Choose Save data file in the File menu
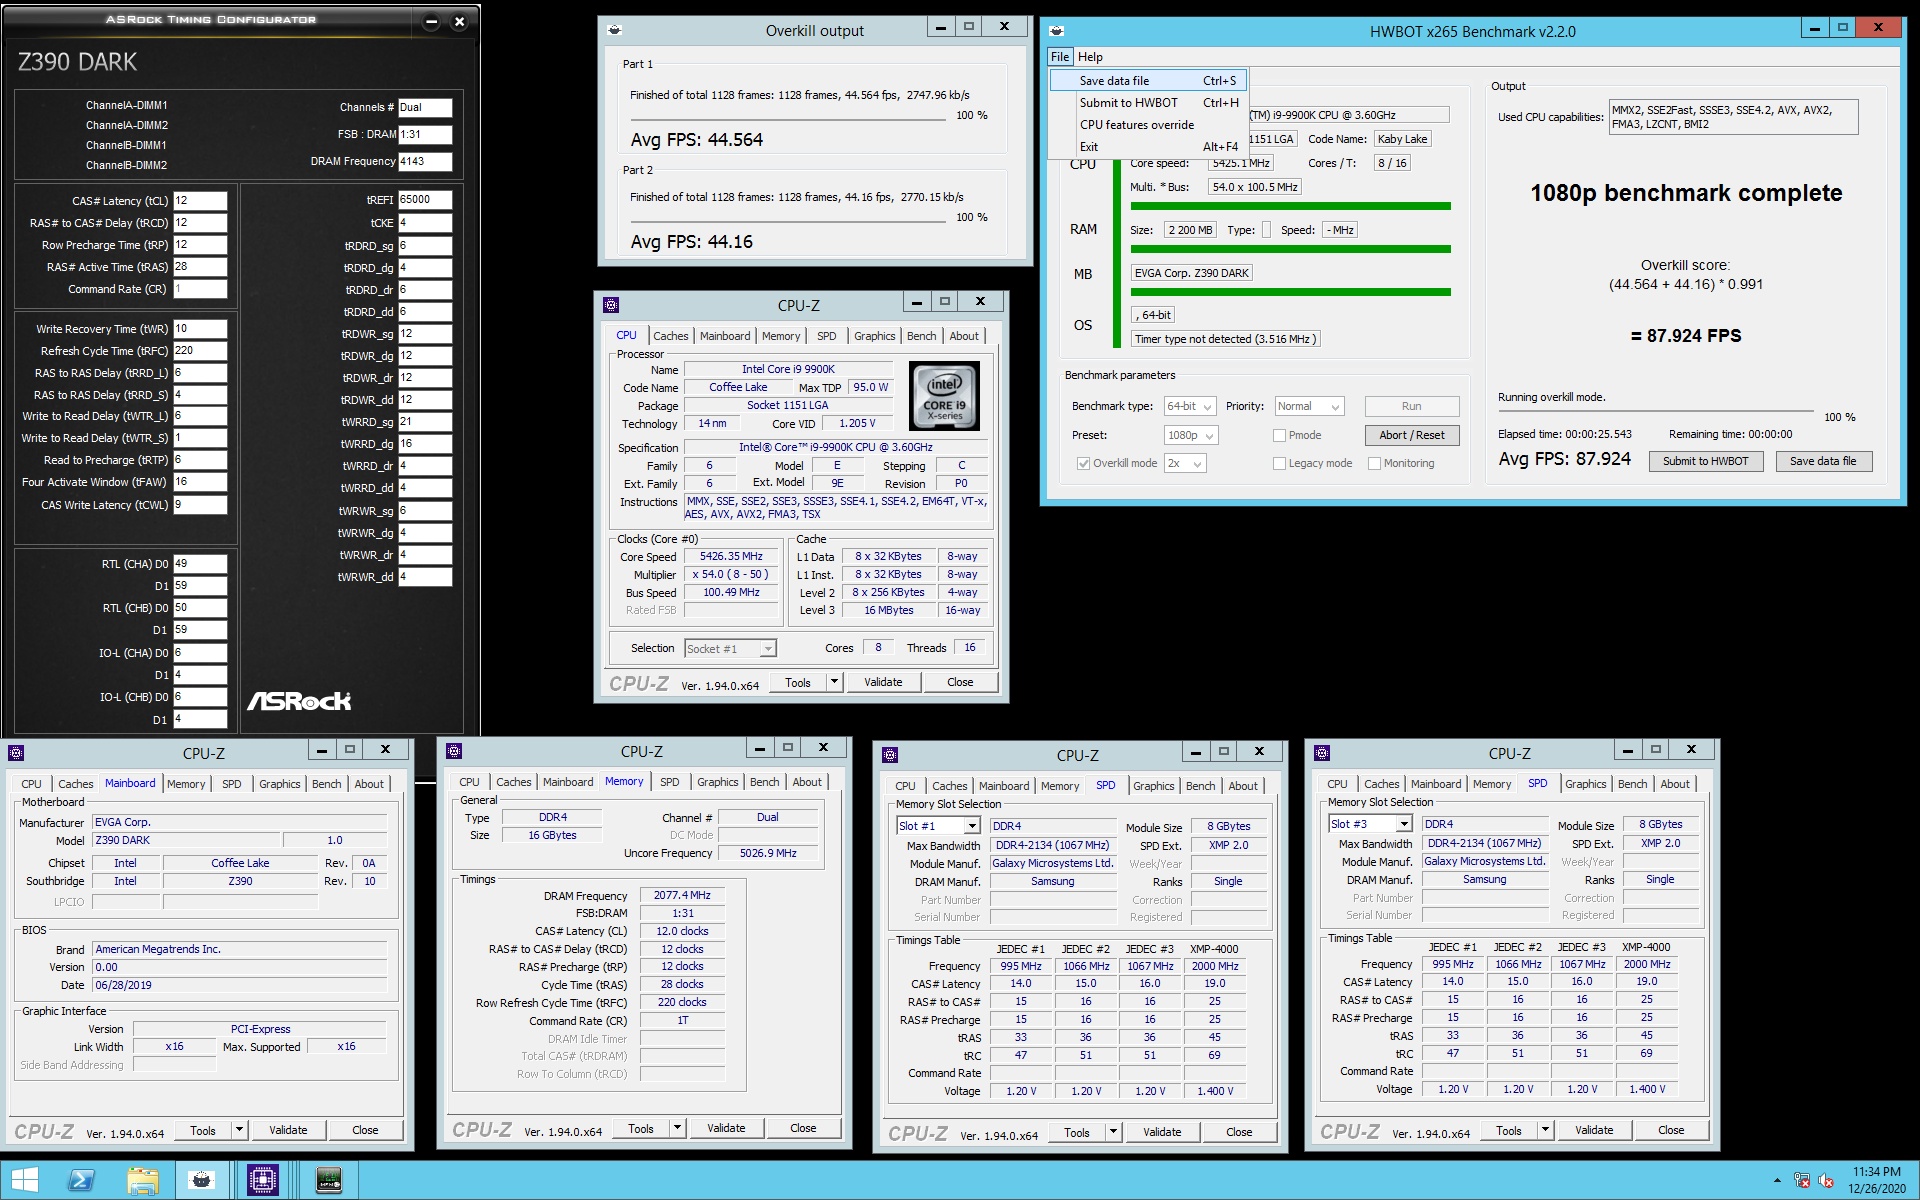 point(1147,81)
